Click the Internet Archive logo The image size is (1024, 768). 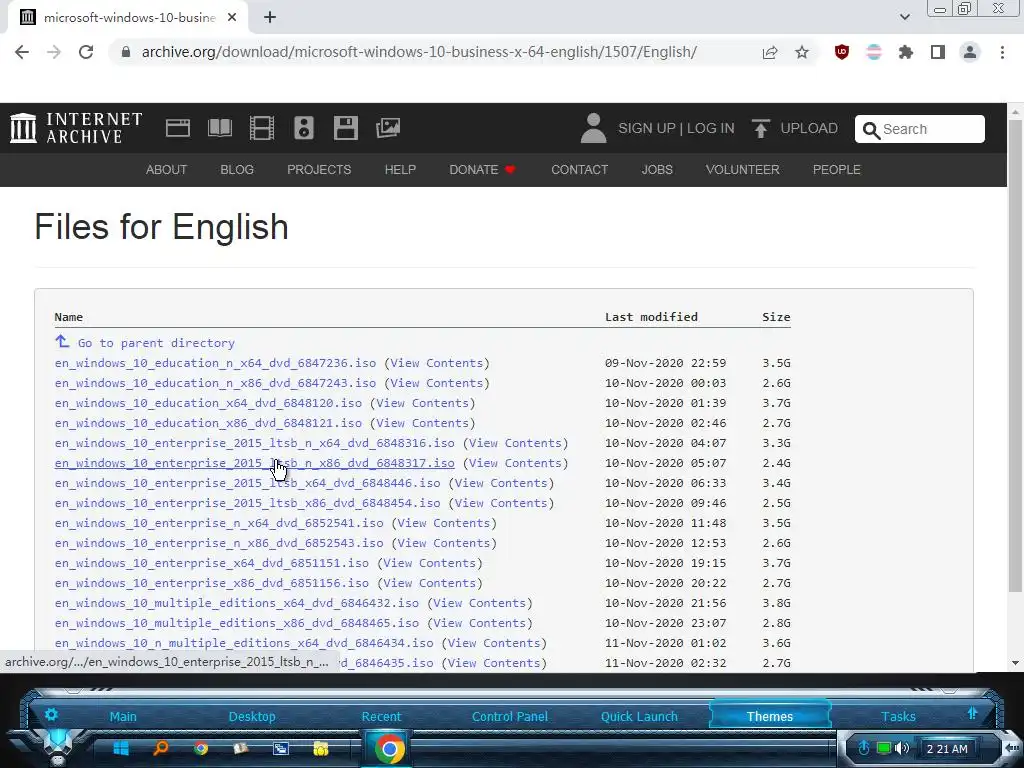[x=76, y=127]
